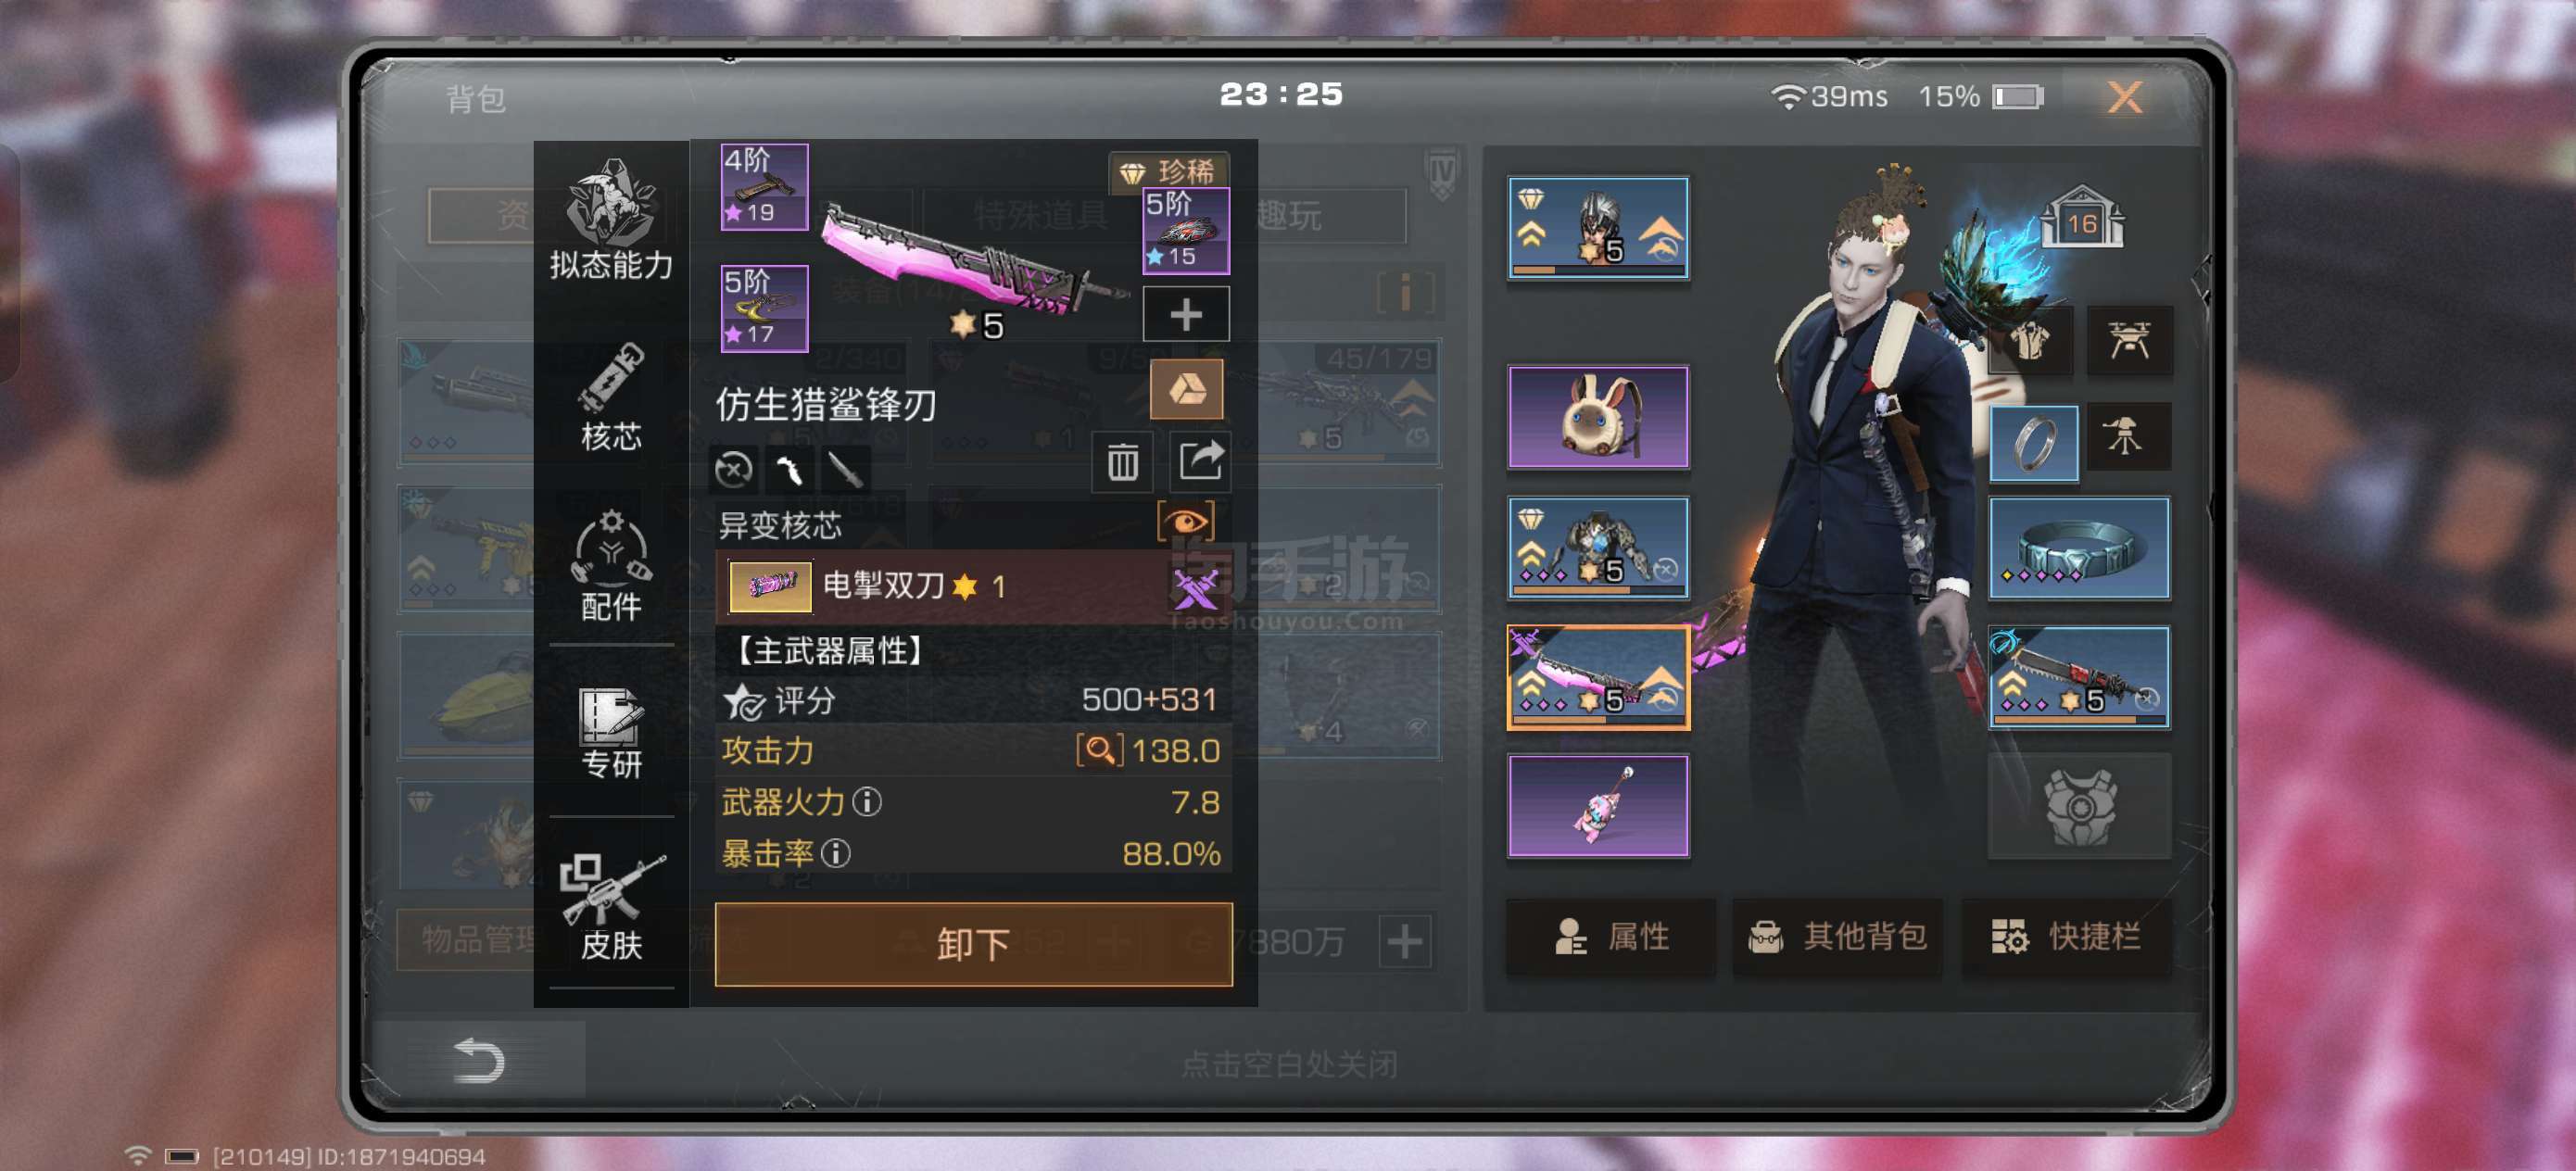
Task: Open the 皮肤 skin panel
Action: [x=611, y=907]
